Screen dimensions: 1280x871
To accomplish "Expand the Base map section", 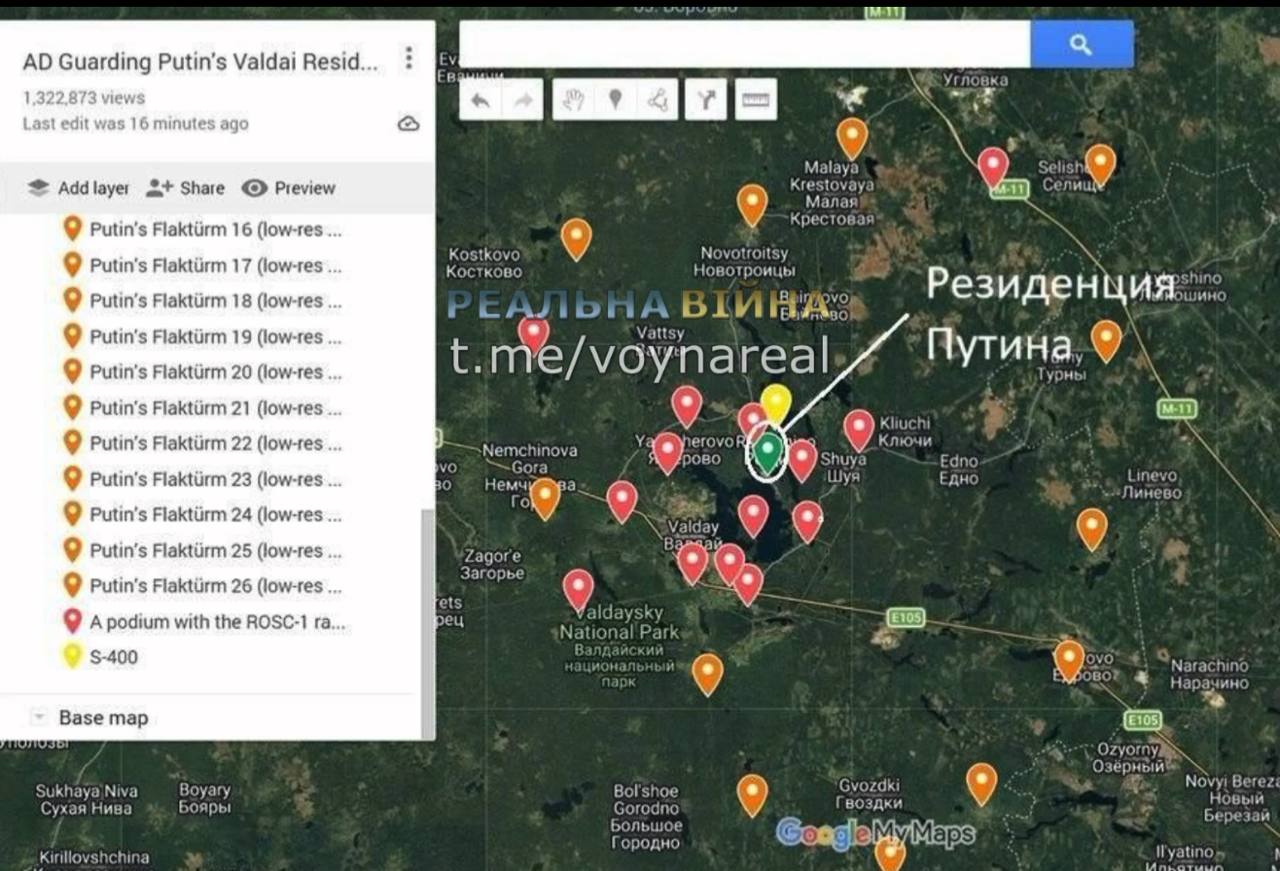I will click(x=40, y=717).
